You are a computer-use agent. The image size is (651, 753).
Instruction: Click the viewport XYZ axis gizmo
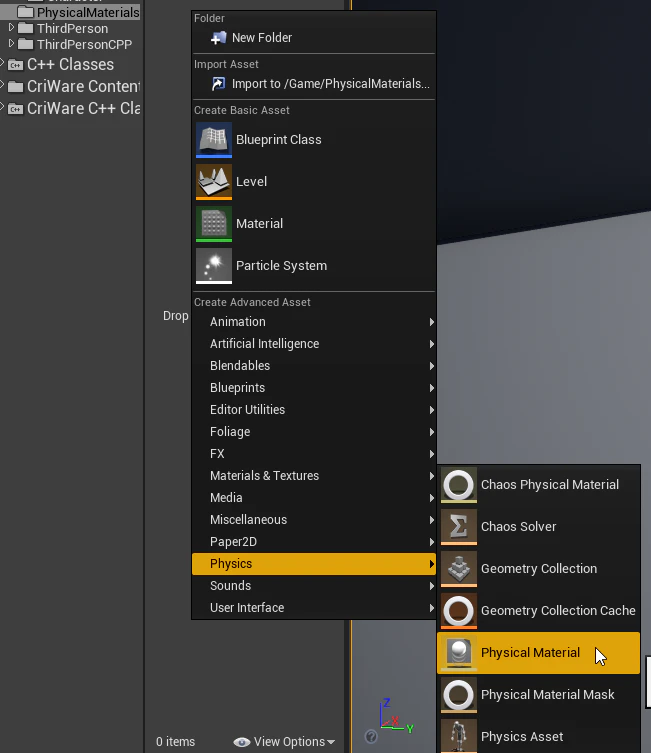tap(397, 717)
